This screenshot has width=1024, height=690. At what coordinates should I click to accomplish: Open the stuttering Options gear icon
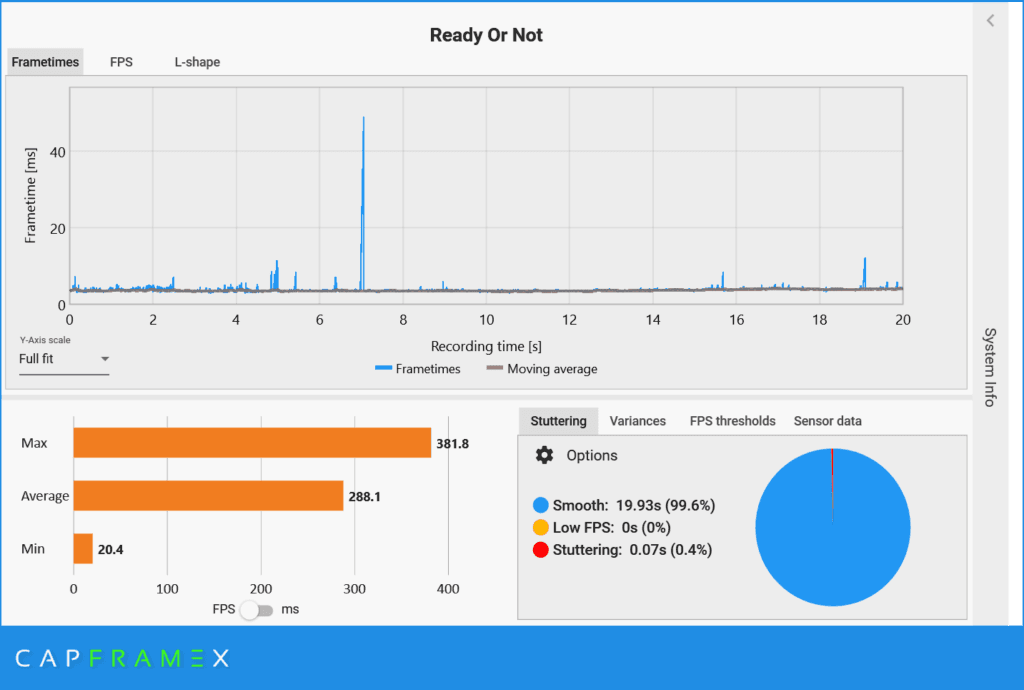pos(544,455)
